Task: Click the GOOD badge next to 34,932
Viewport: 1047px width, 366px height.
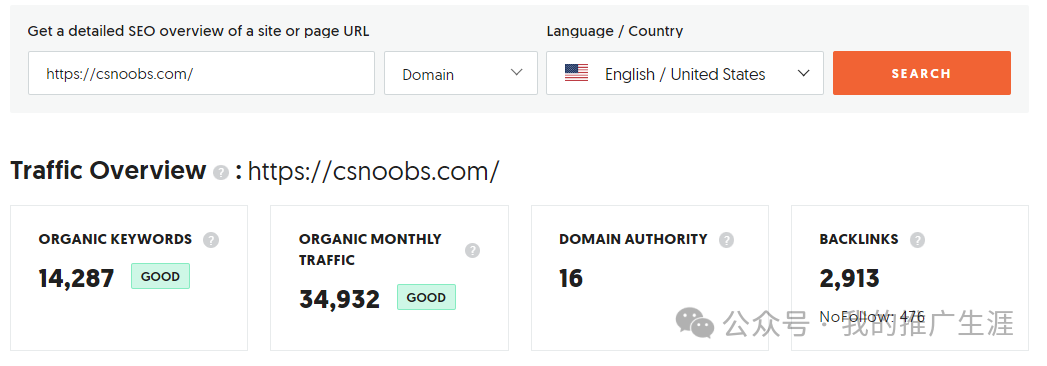Action: click(x=426, y=297)
